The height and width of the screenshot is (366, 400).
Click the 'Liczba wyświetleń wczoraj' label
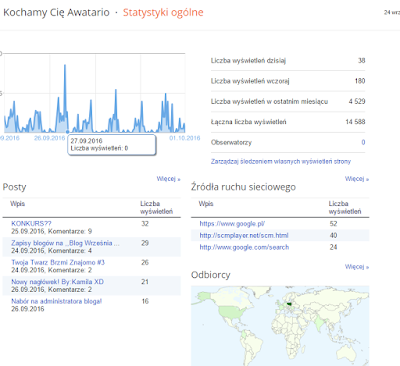click(250, 81)
